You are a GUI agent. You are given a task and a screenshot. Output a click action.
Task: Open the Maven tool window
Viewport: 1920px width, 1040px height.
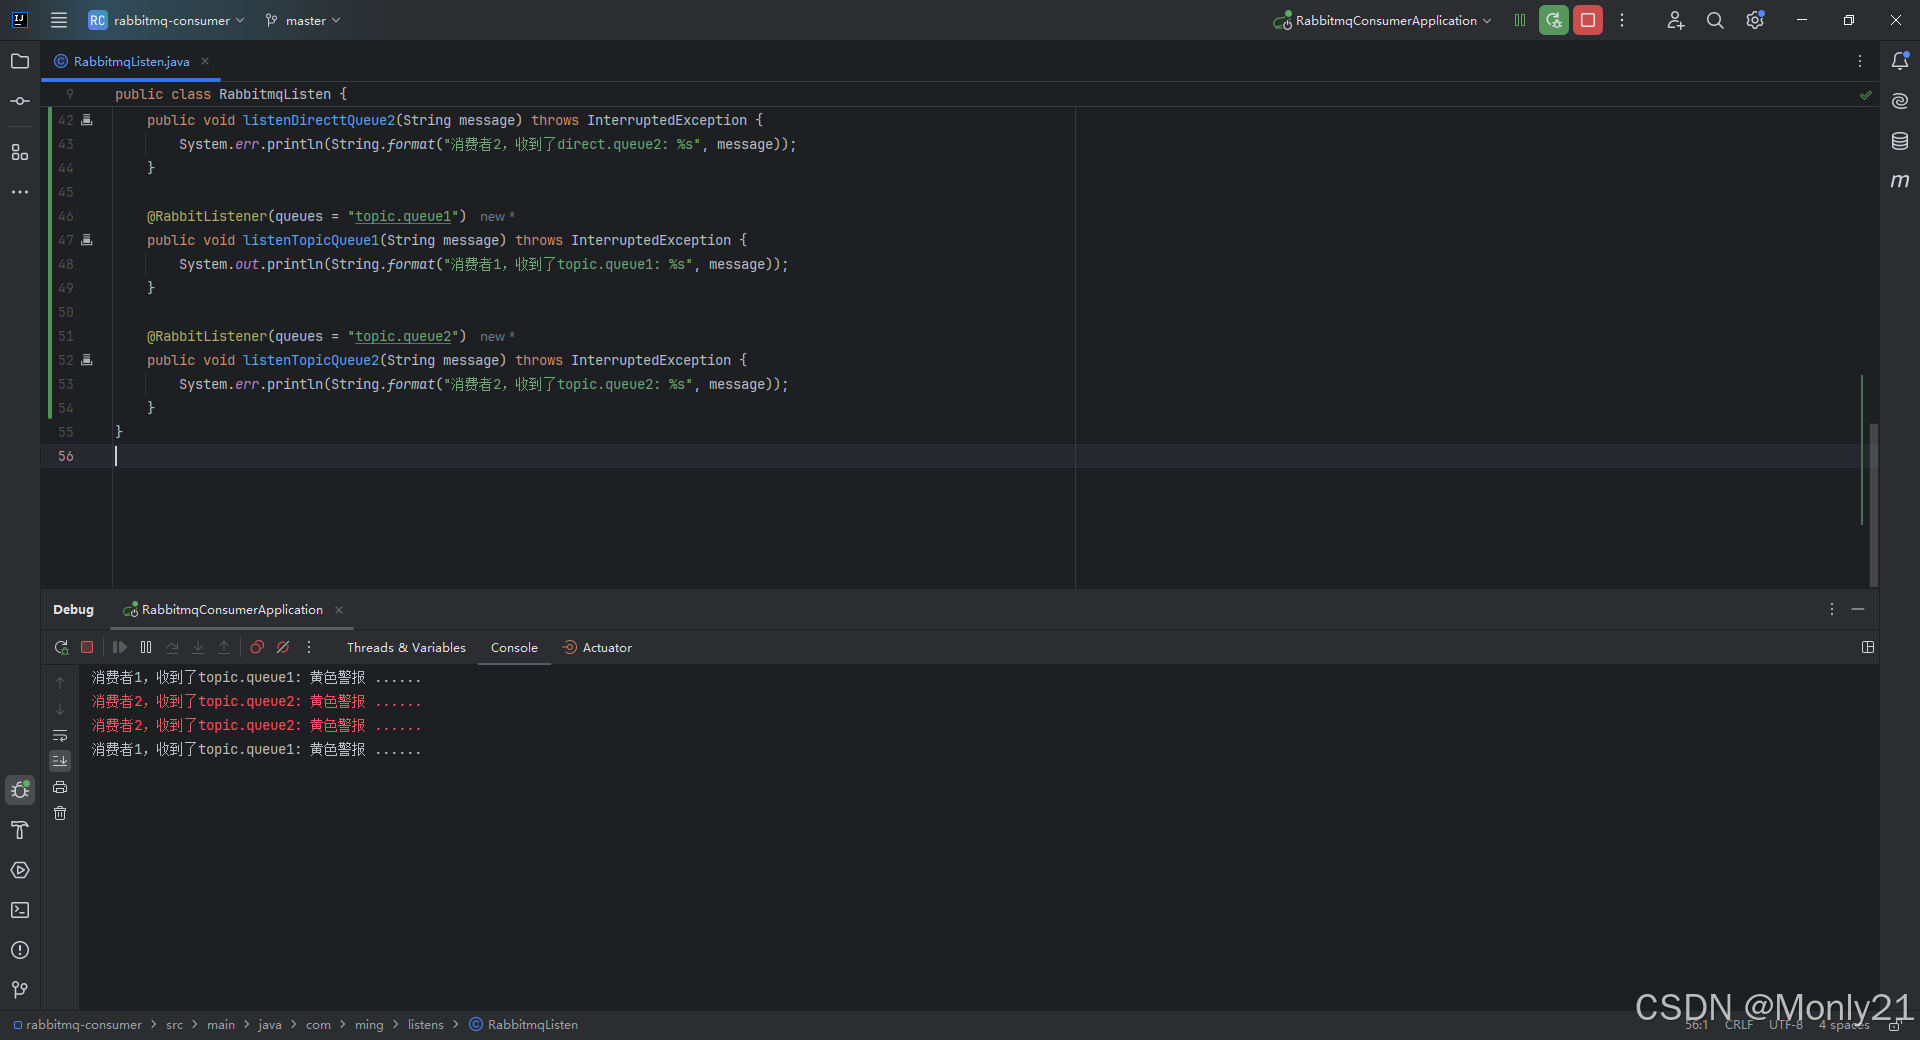pyautogui.click(x=1900, y=181)
